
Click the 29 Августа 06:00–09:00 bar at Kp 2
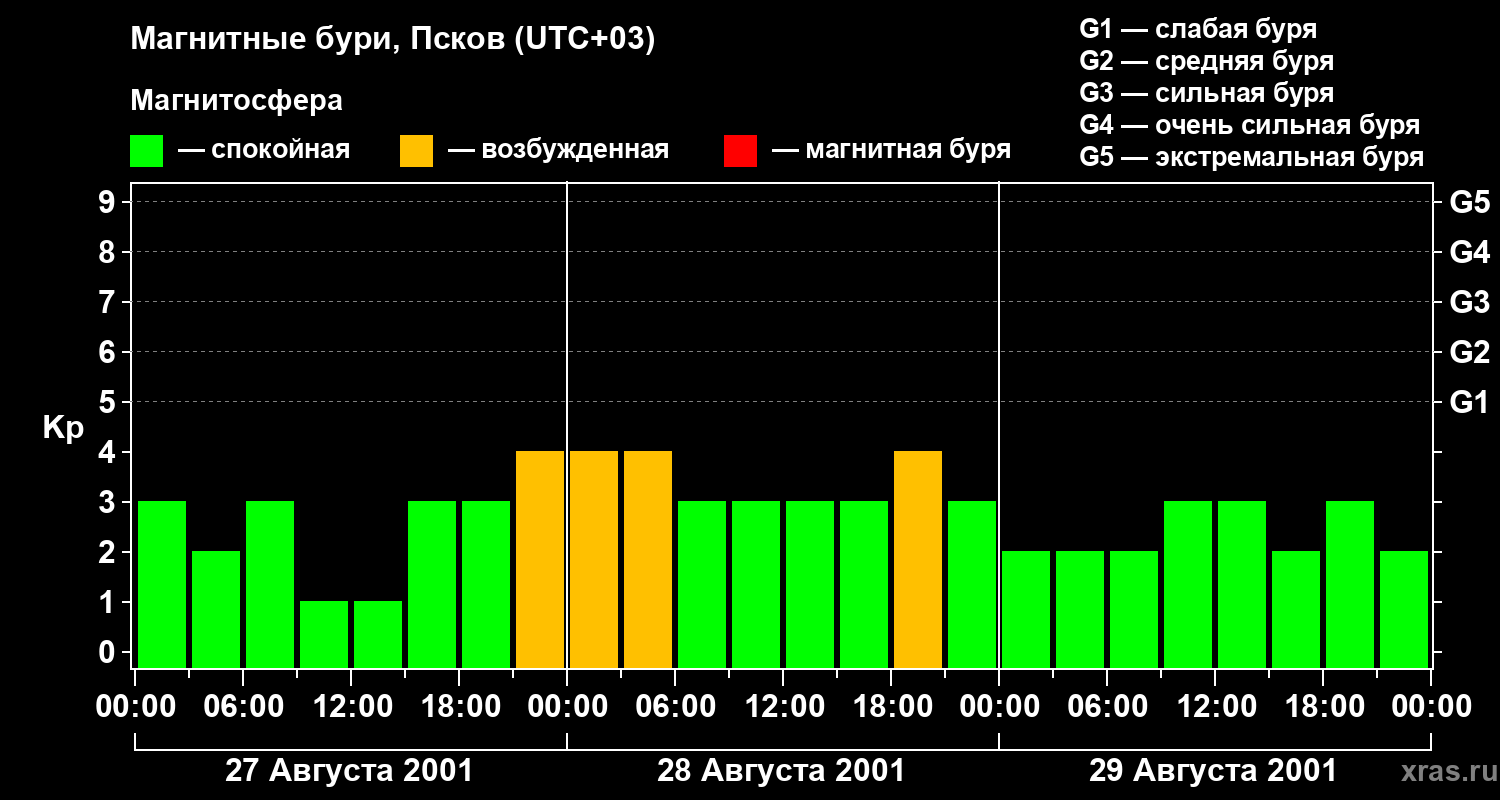[x=1134, y=610]
